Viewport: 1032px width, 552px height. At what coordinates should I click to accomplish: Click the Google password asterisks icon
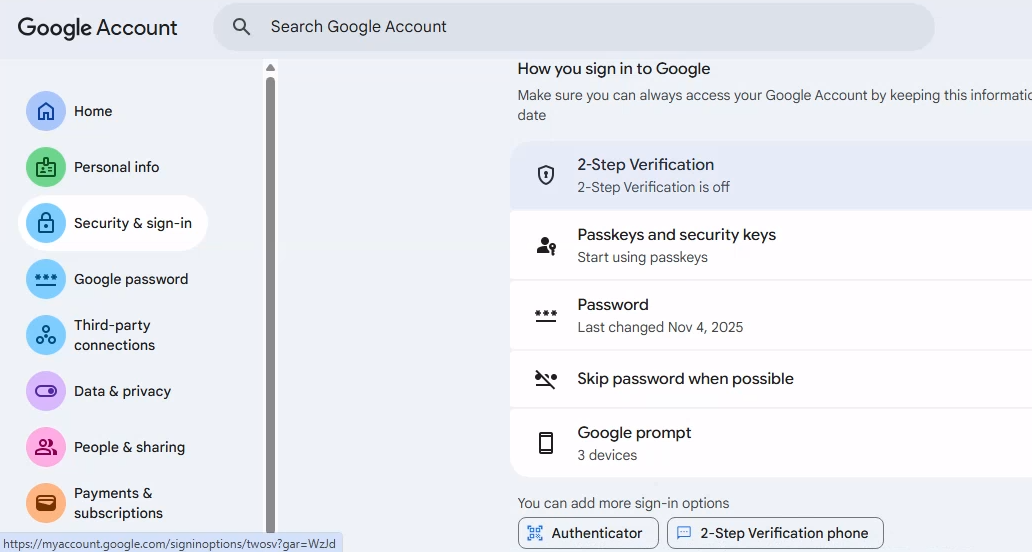pyautogui.click(x=46, y=279)
